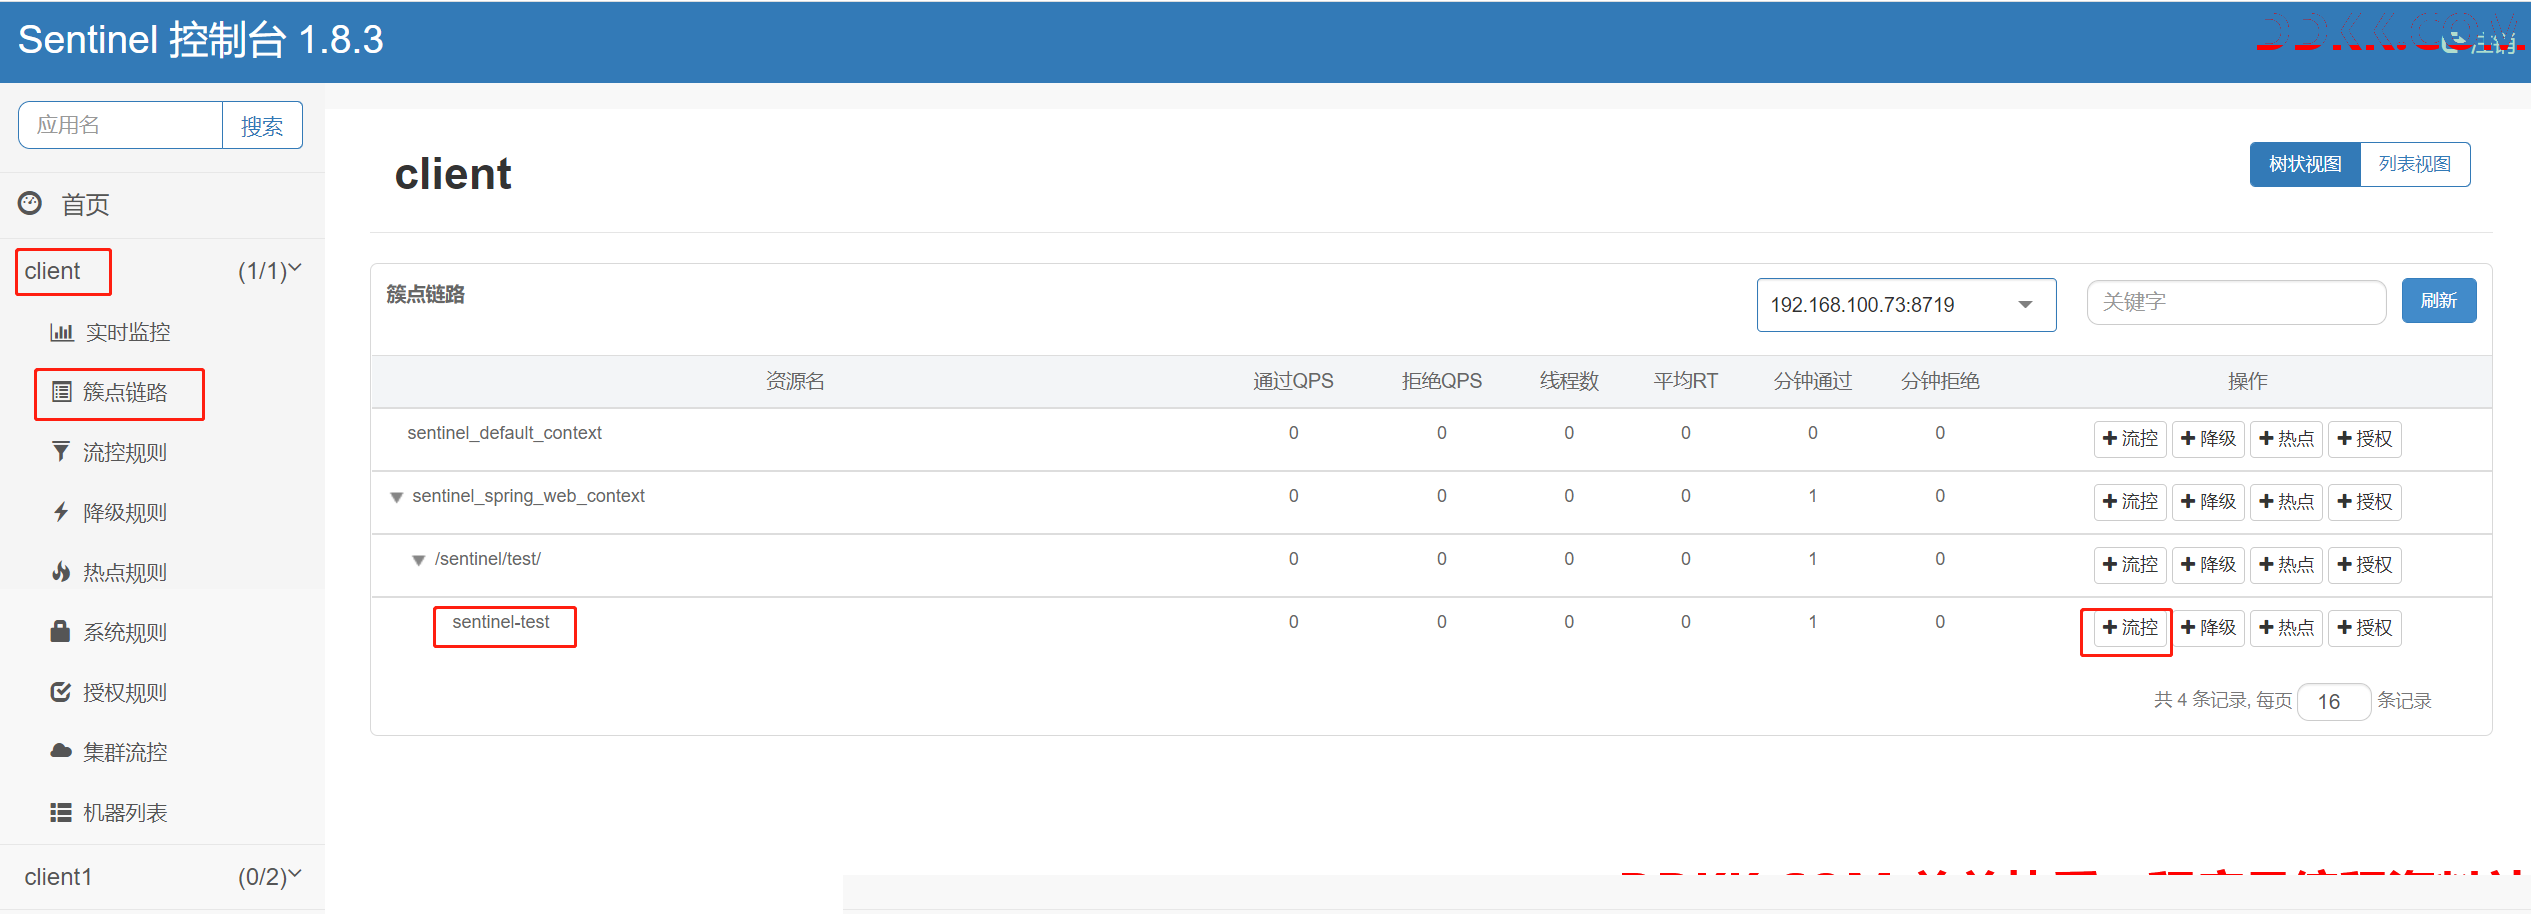Click the page size field showing 16
Image resolution: width=2531 pixels, height=914 pixels.
point(2334,702)
